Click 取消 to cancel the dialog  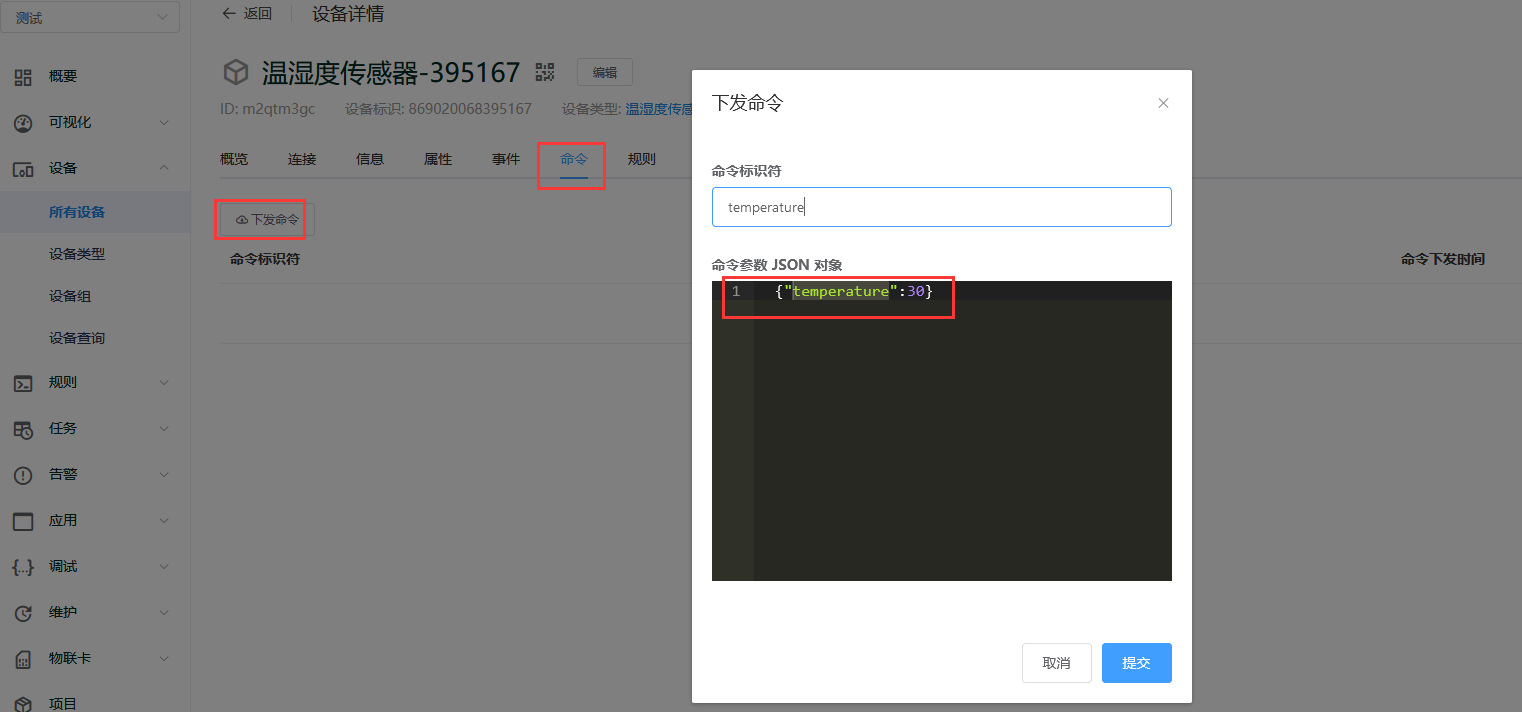[1057, 663]
